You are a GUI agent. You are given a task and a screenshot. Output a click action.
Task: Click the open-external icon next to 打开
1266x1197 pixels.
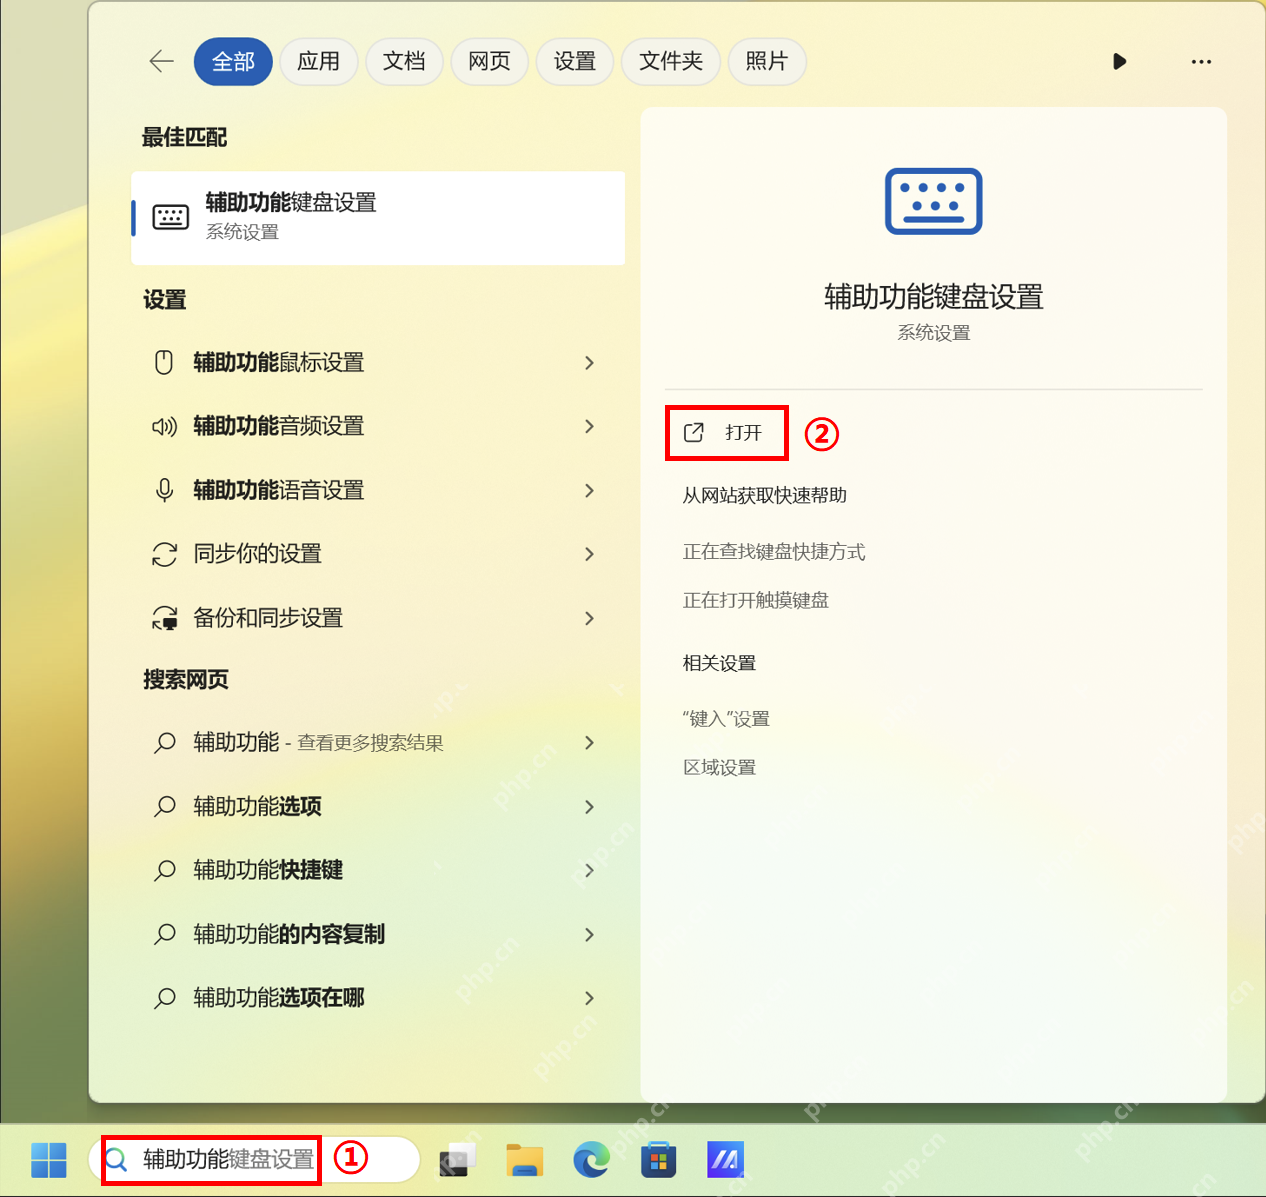click(694, 433)
